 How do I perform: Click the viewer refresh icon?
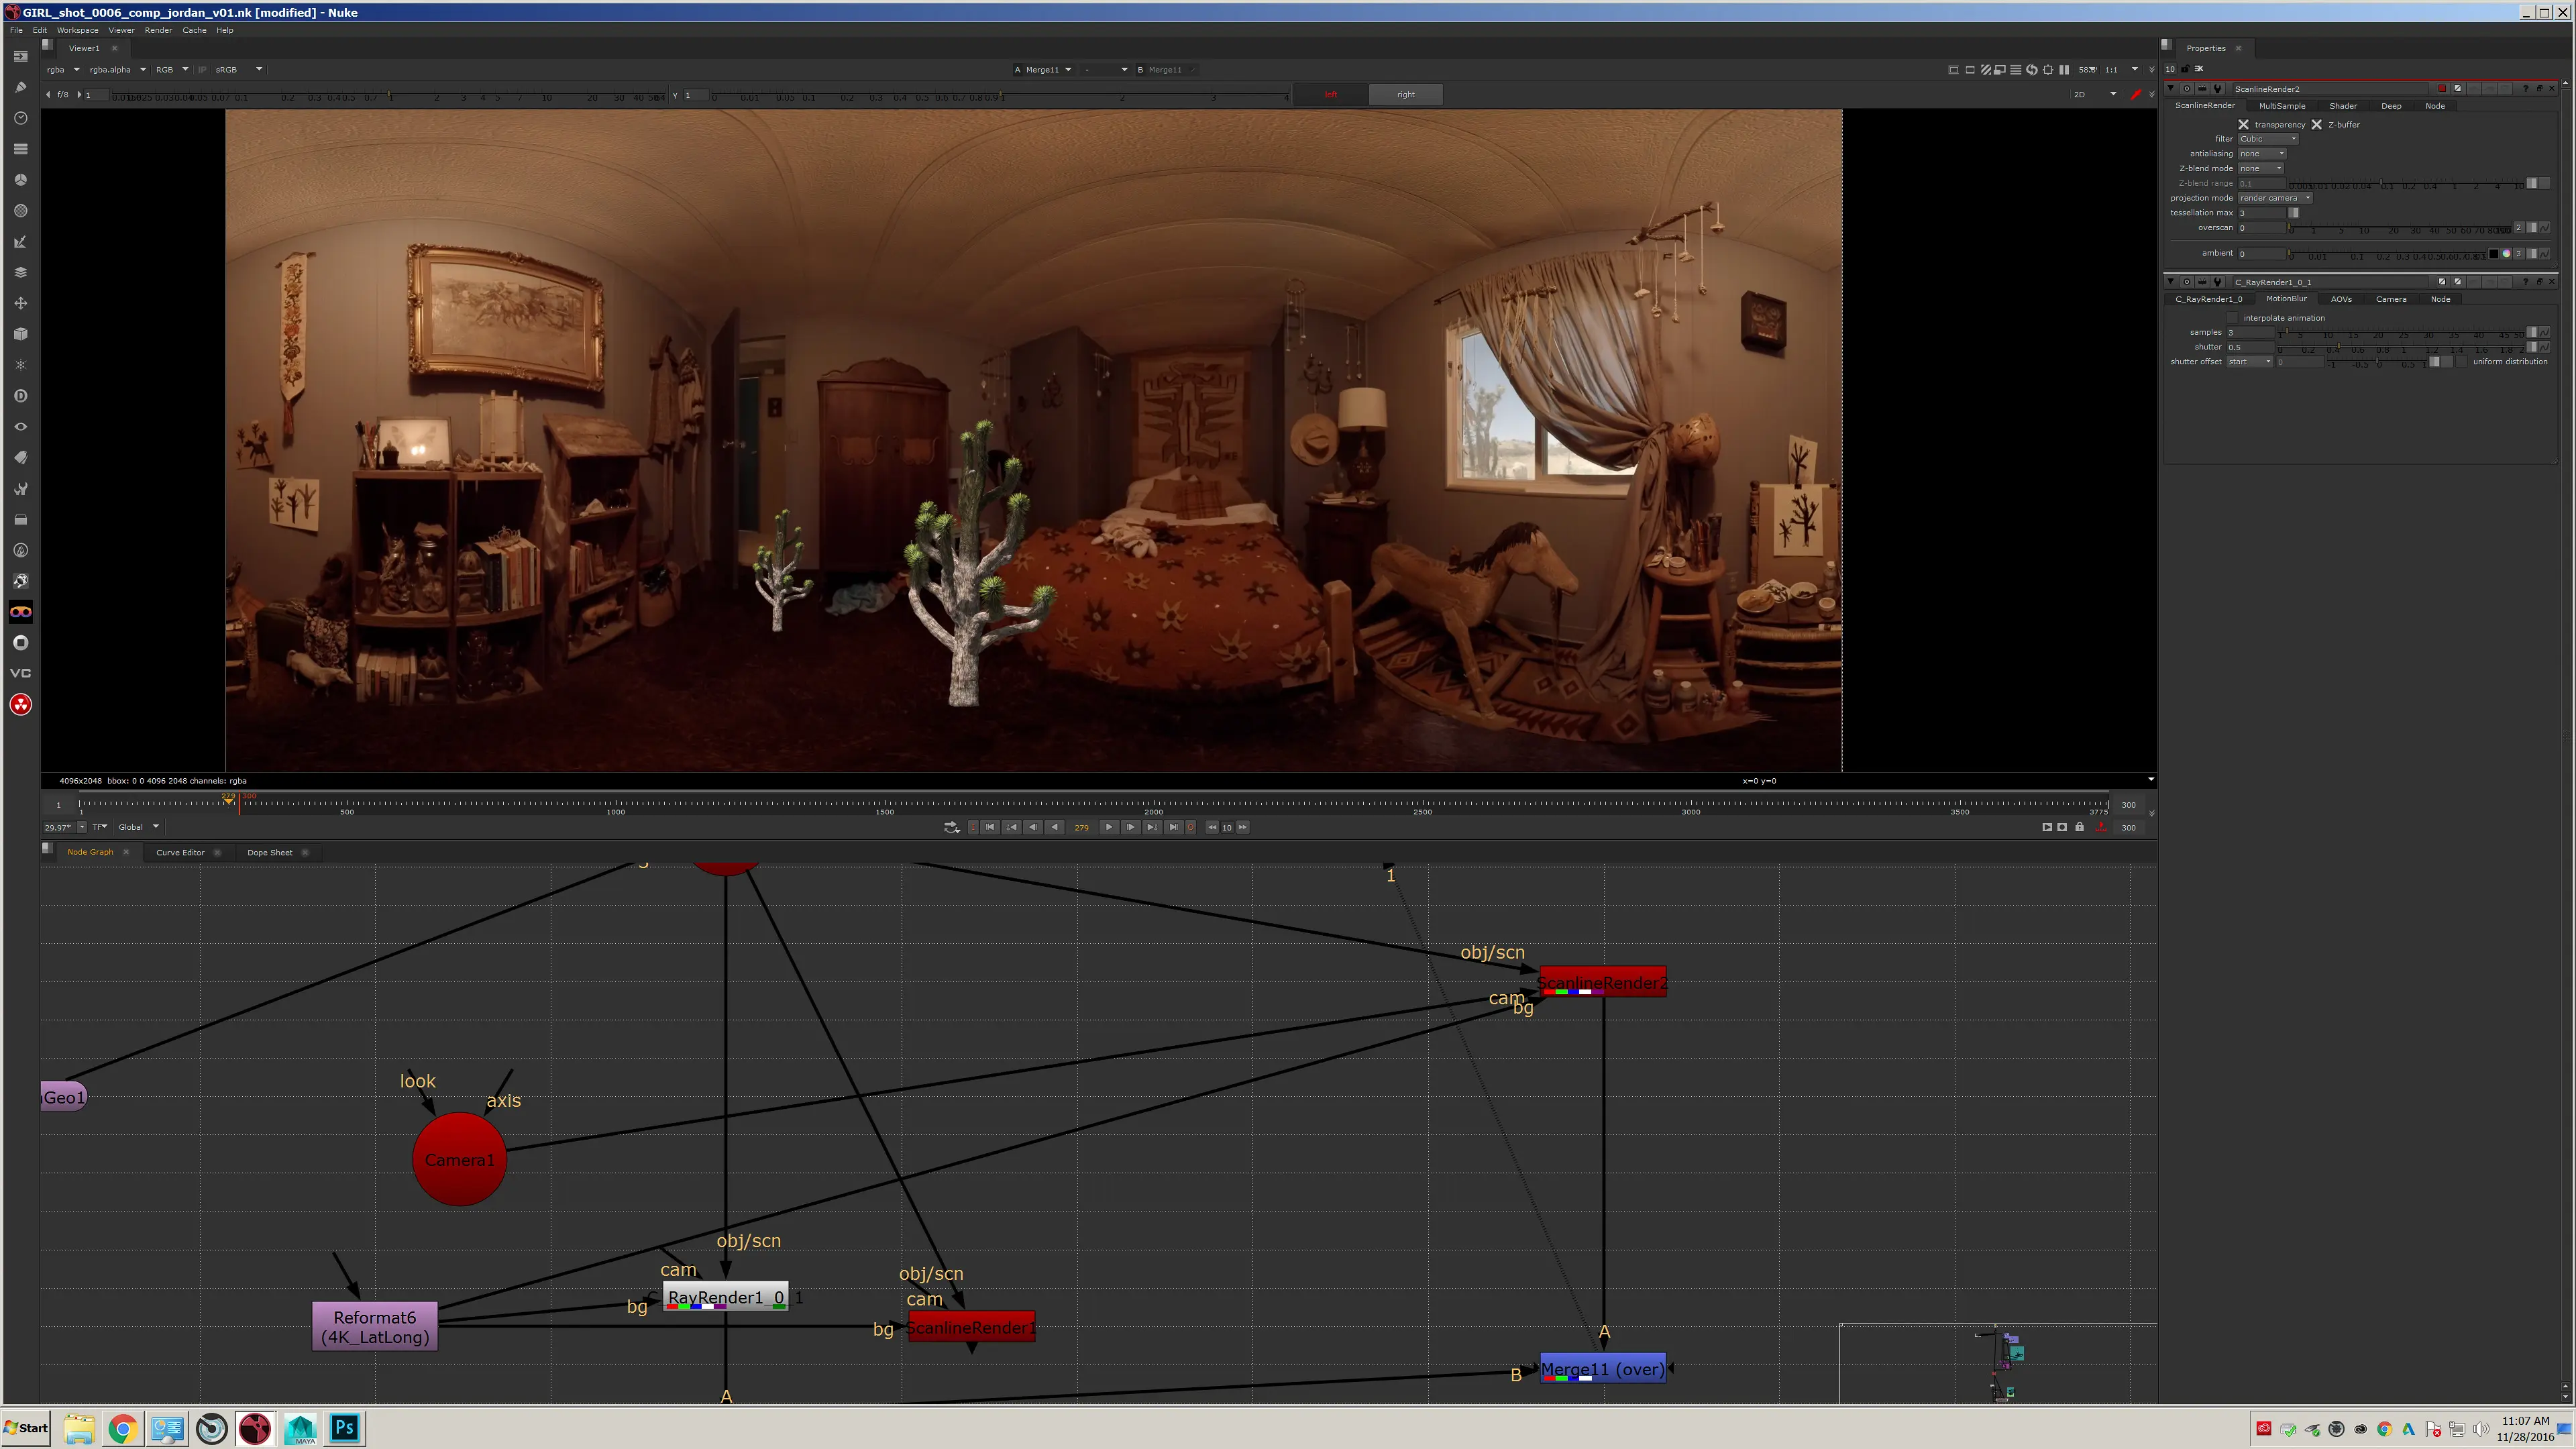(x=2031, y=70)
